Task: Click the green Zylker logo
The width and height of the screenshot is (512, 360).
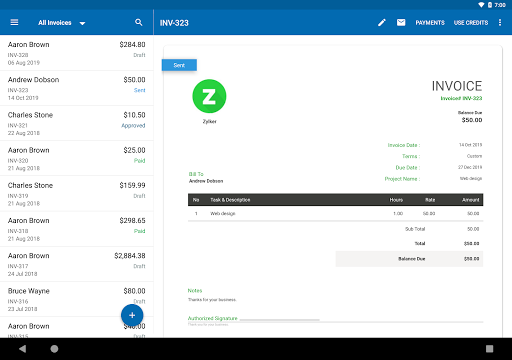Action: click(209, 96)
